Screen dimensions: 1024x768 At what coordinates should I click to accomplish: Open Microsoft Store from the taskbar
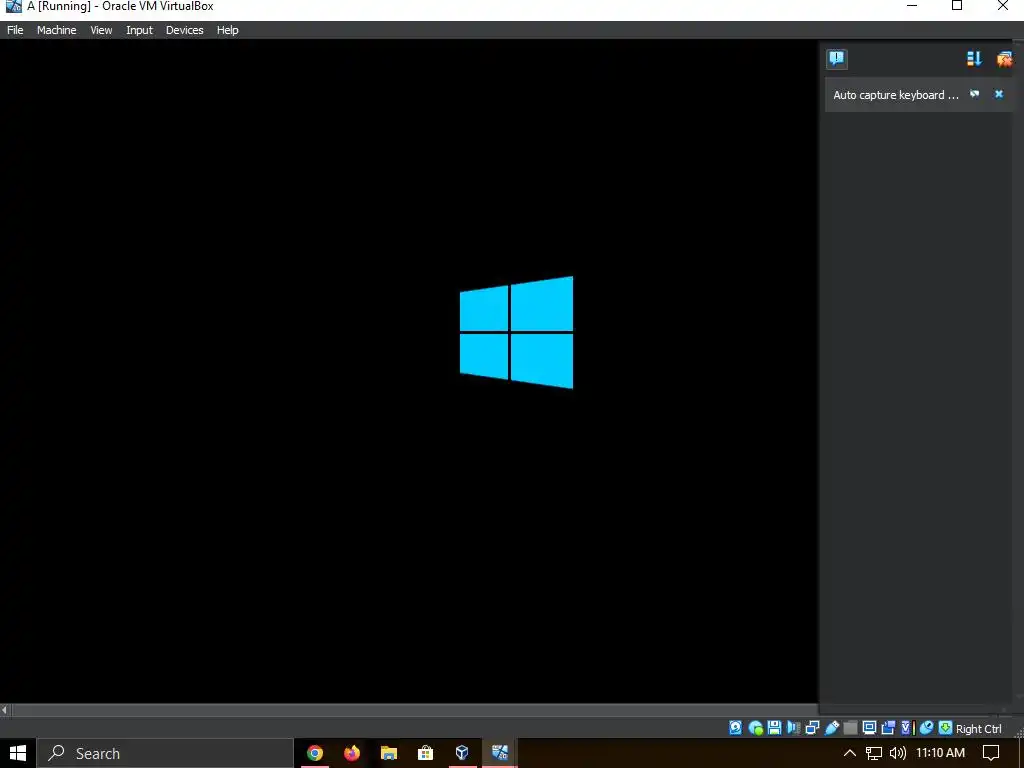[425, 753]
